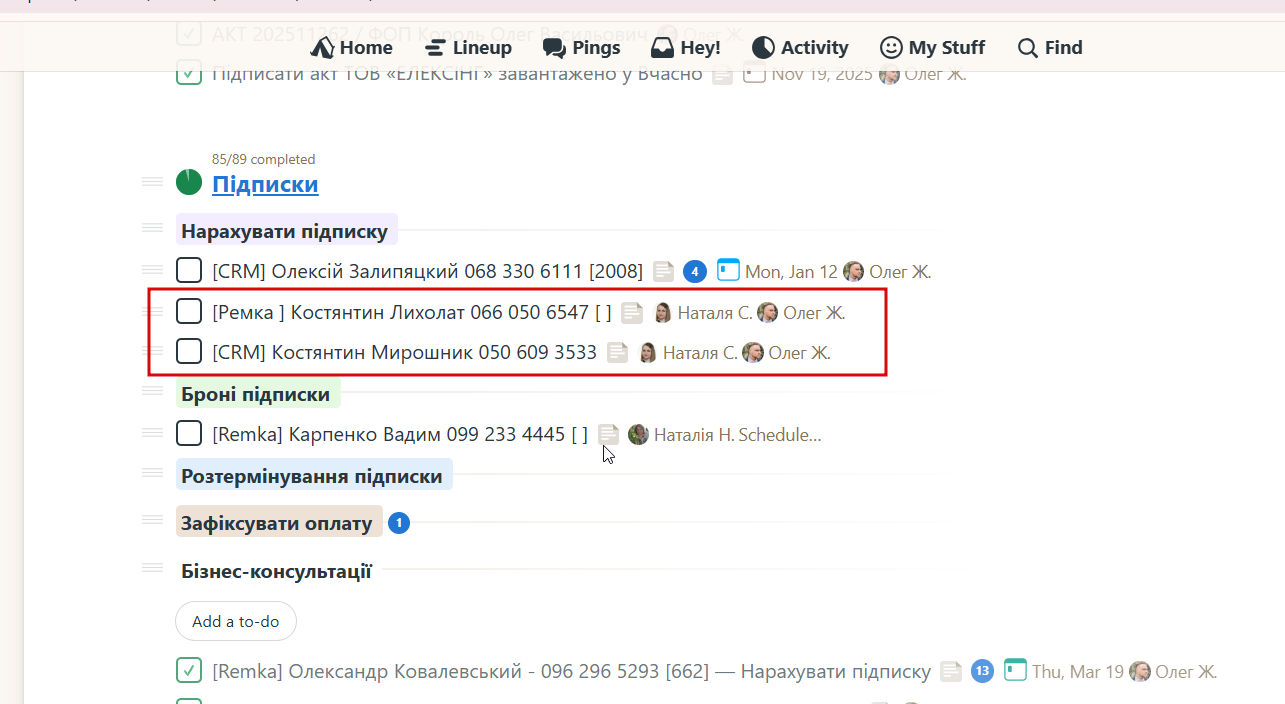Check the Костянтин Мирошник to-do checkbox

189,351
